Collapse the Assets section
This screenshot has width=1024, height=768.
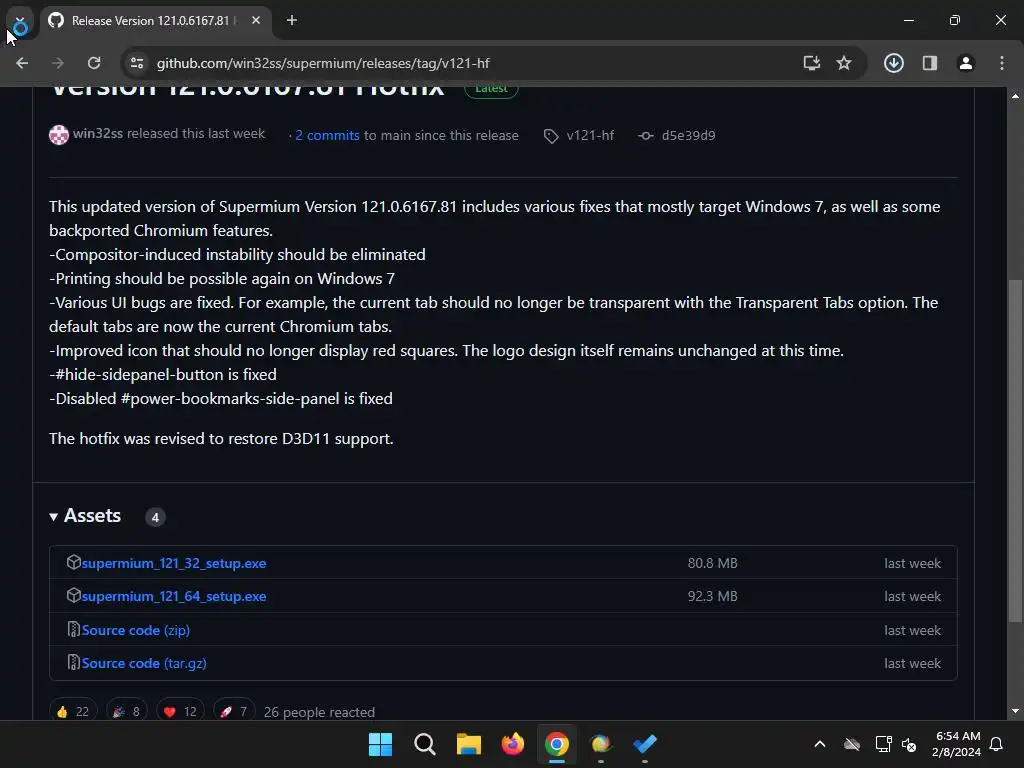[x=85, y=516]
